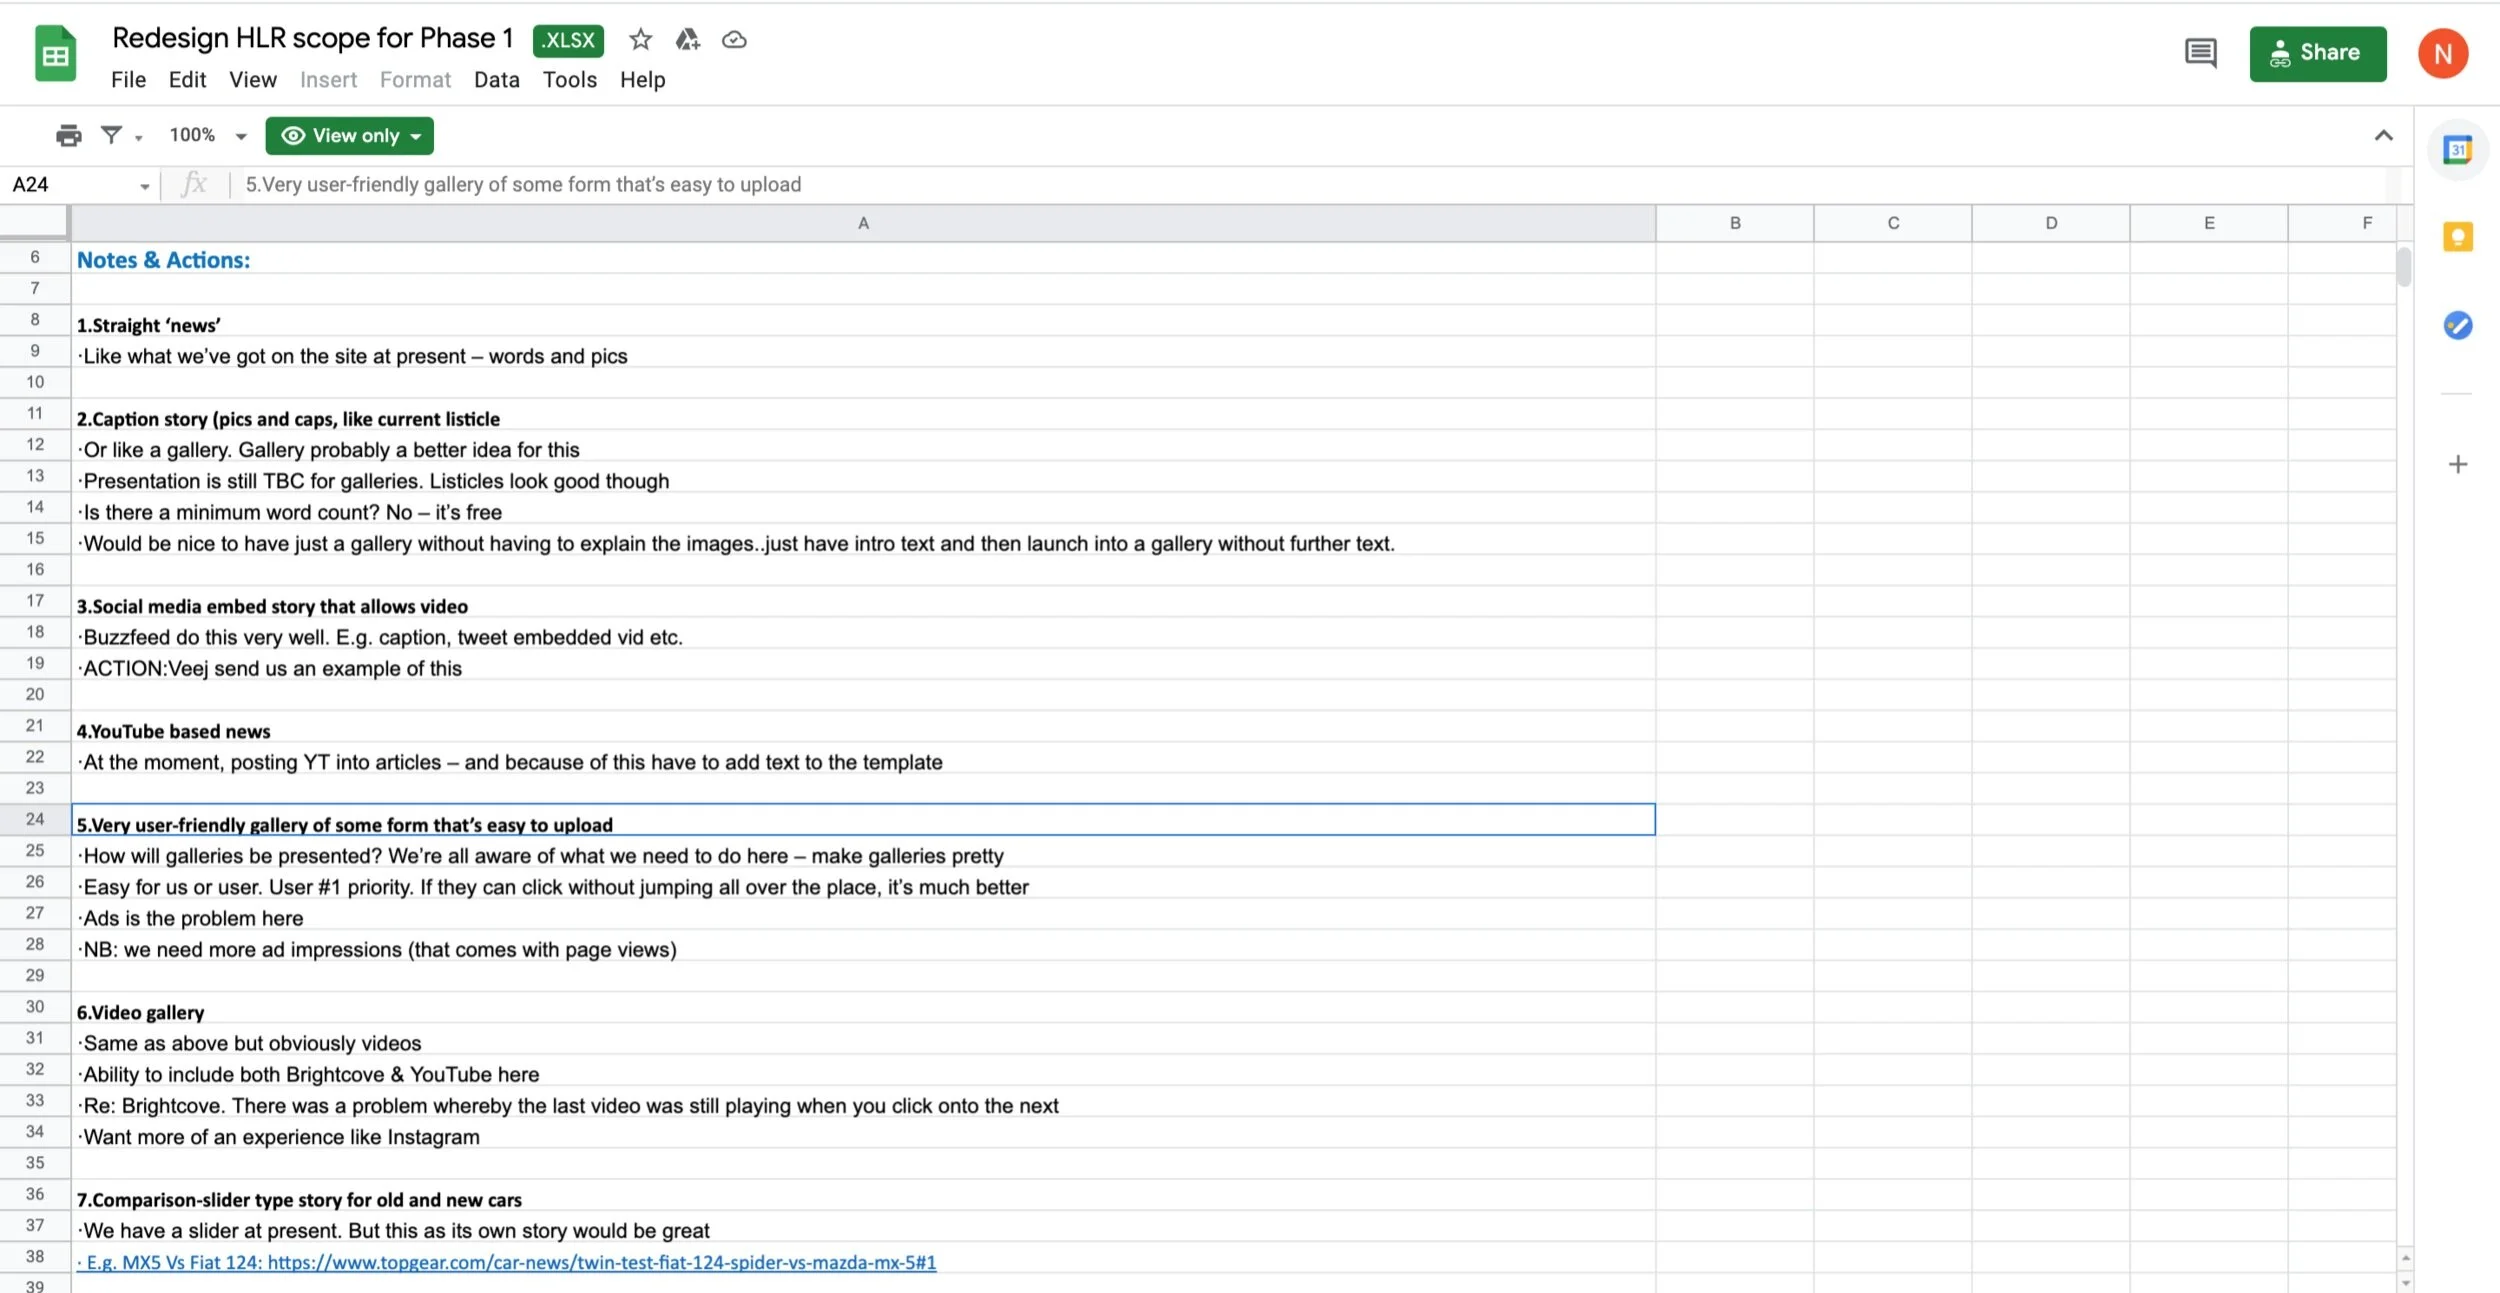2500x1293 pixels.
Task: Click the XLSX file format badge
Action: [x=568, y=40]
